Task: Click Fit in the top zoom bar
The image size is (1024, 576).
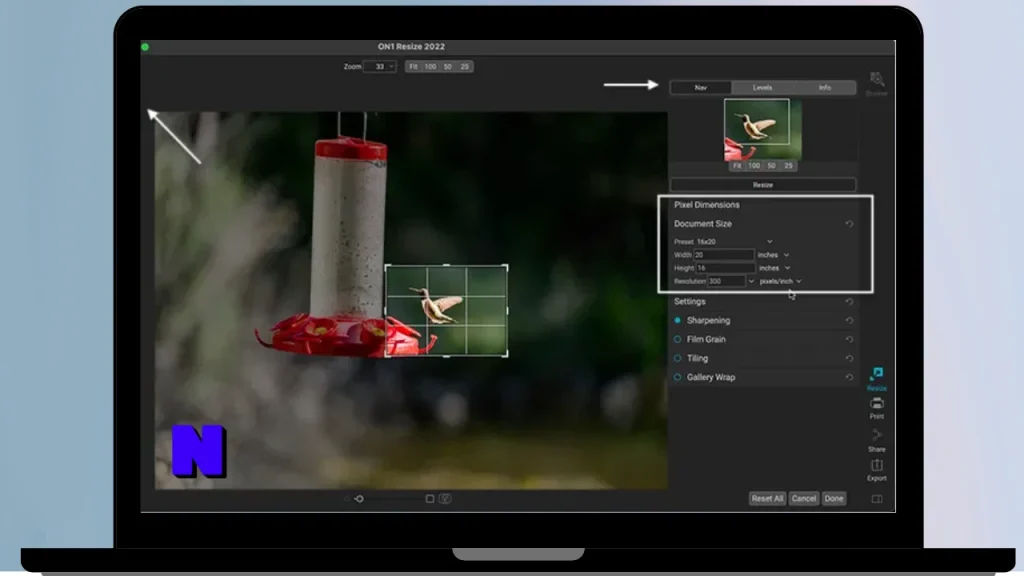Action: (x=413, y=67)
